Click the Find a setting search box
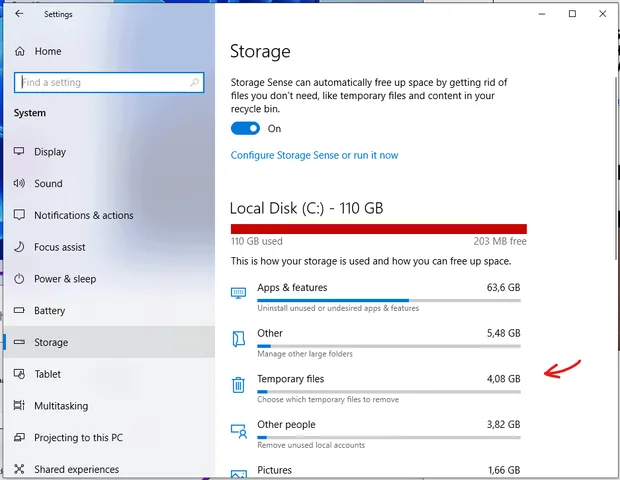 click(109, 82)
